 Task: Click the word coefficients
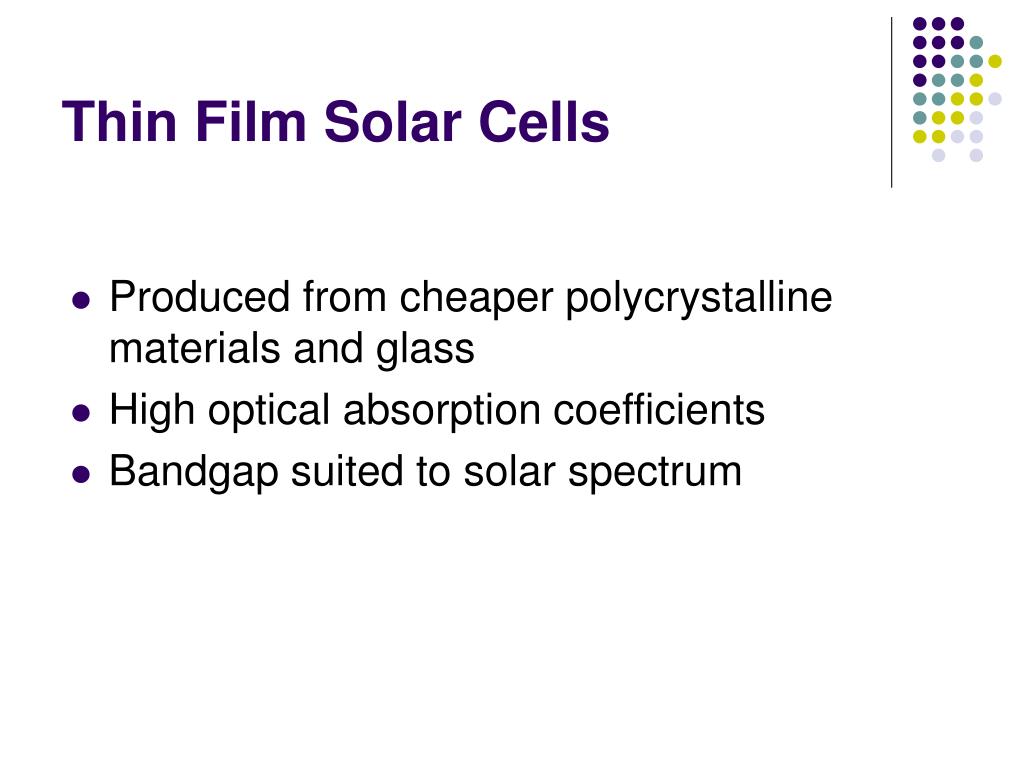point(659,410)
